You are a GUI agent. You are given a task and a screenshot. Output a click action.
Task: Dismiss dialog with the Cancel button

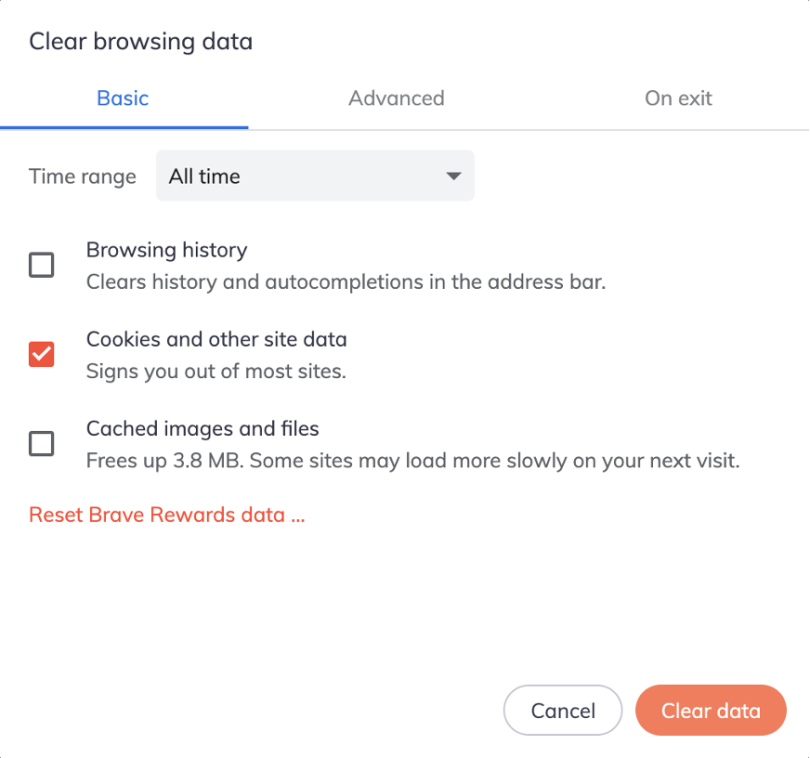click(x=563, y=710)
